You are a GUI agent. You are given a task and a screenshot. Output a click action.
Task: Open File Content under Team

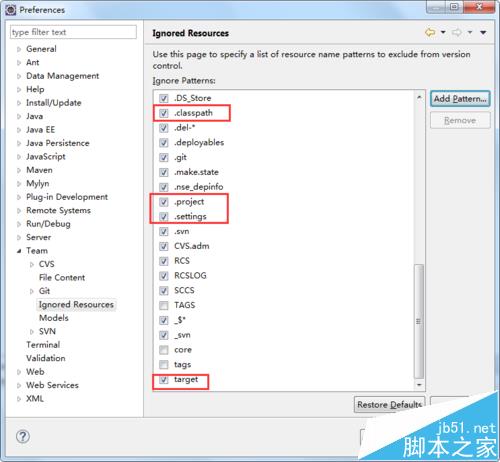pos(62,277)
